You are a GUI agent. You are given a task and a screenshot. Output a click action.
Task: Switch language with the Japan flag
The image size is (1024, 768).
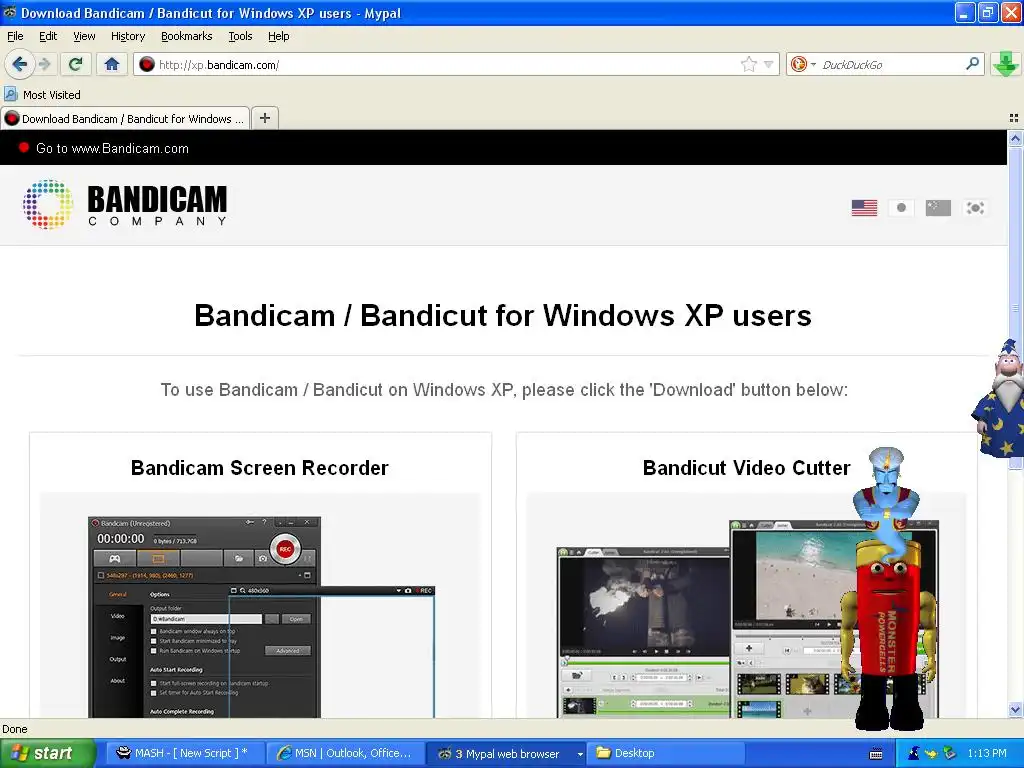(x=901, y=208)
